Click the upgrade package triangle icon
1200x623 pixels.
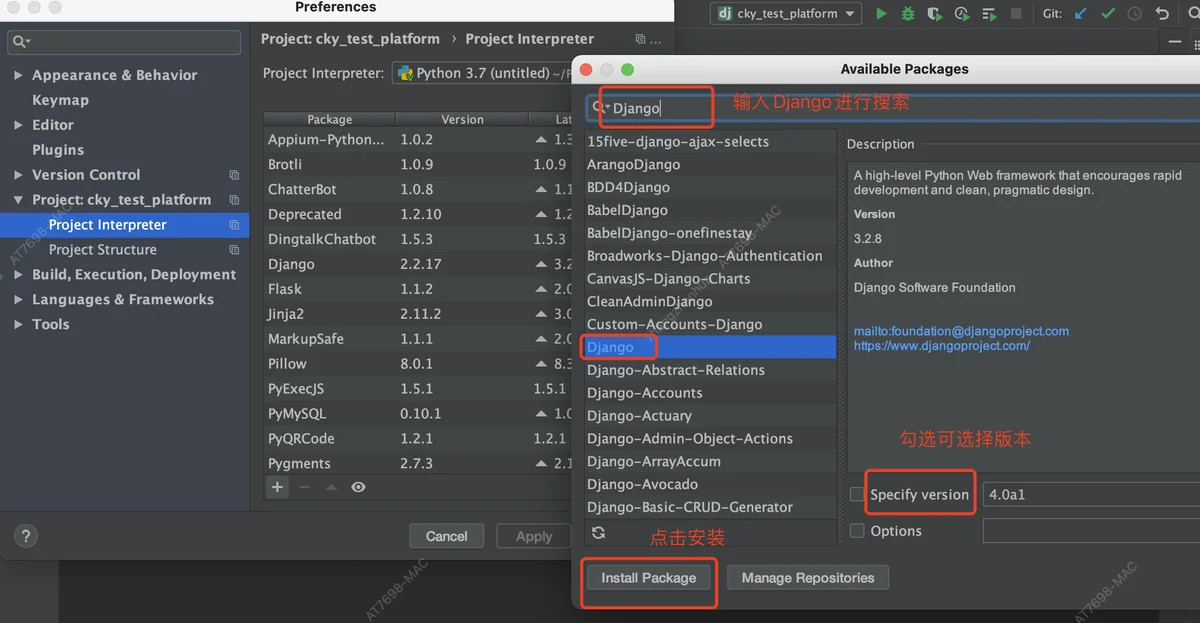coord(331,487)
